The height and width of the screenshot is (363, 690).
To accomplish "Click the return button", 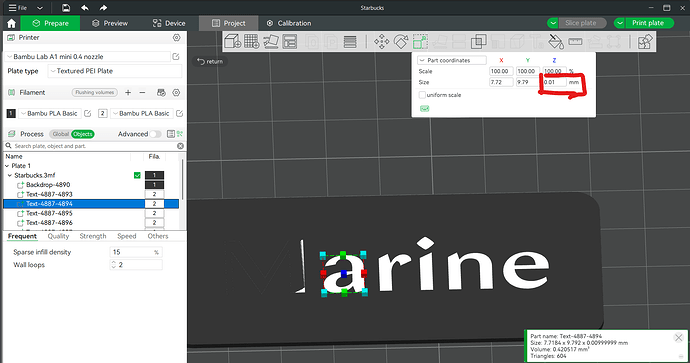I will (x=210, y=62).
